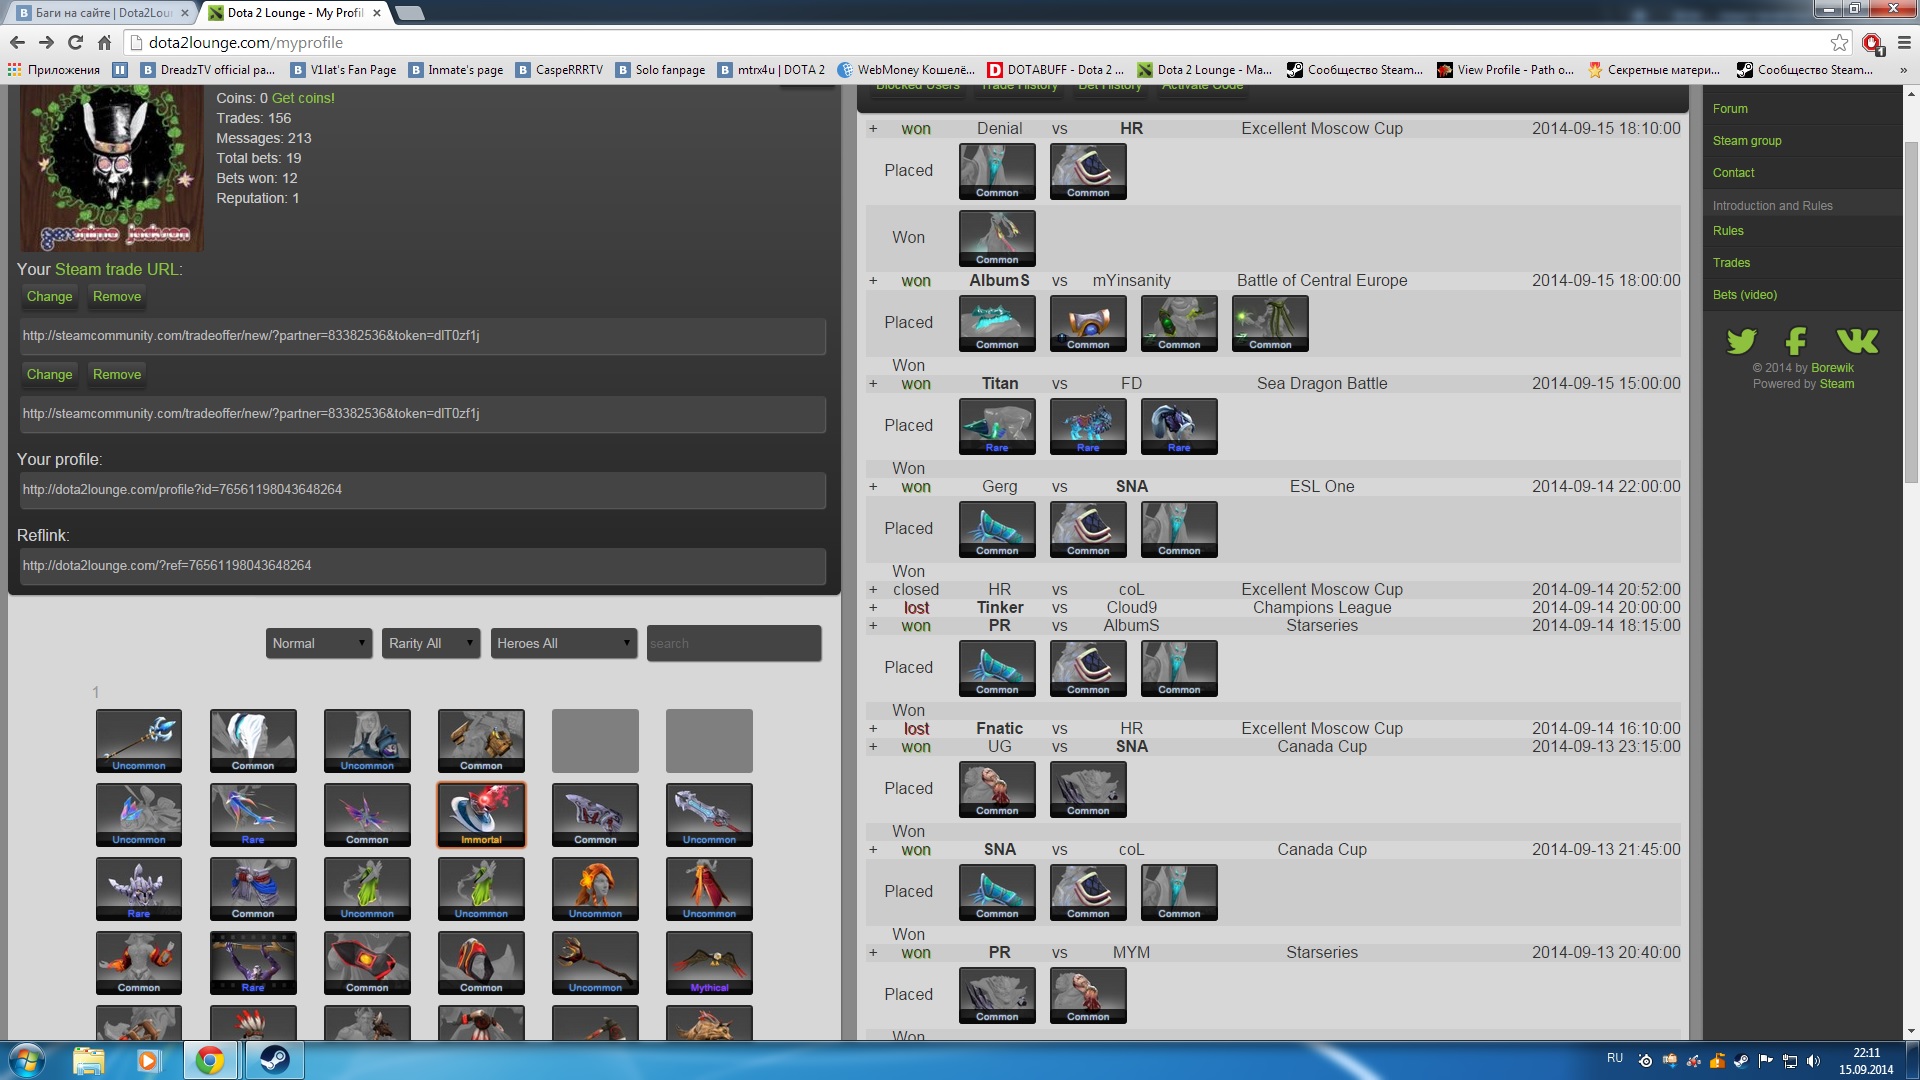Image resolution: width=1920 pixels, height=1080 pixels.
Task: Select the Immortal inventory item thumbnail
Action: pyautogui.click(x=481, y=815)
